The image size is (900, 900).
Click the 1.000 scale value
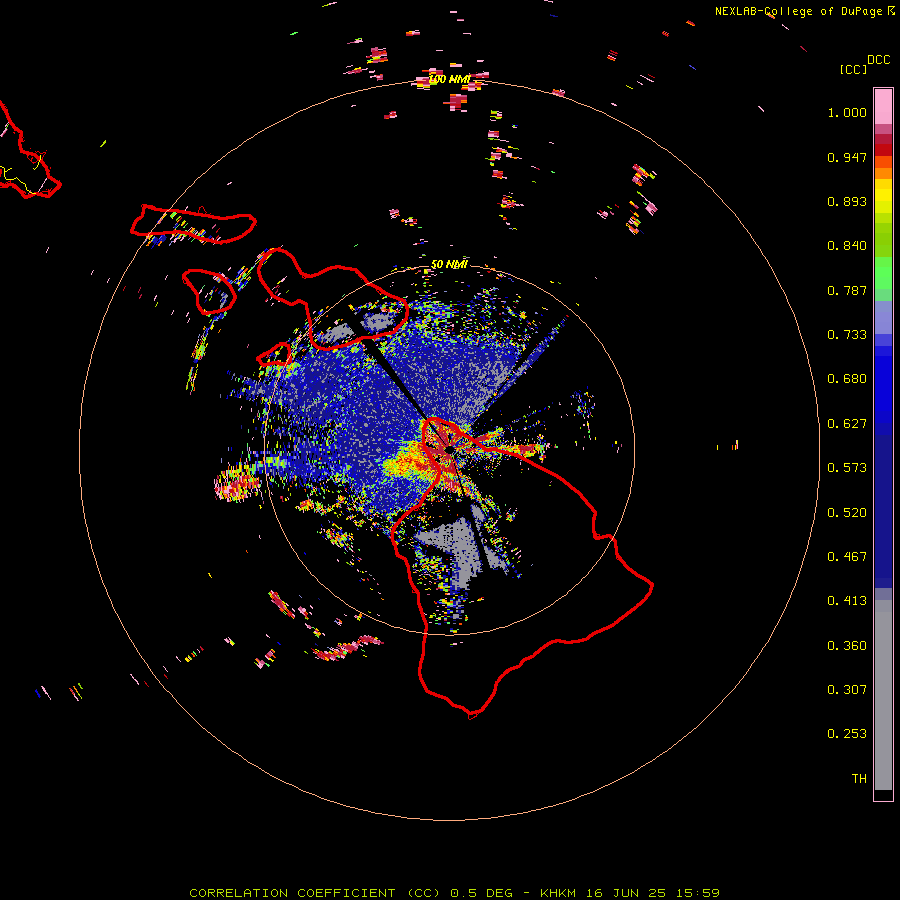(847, 112)
